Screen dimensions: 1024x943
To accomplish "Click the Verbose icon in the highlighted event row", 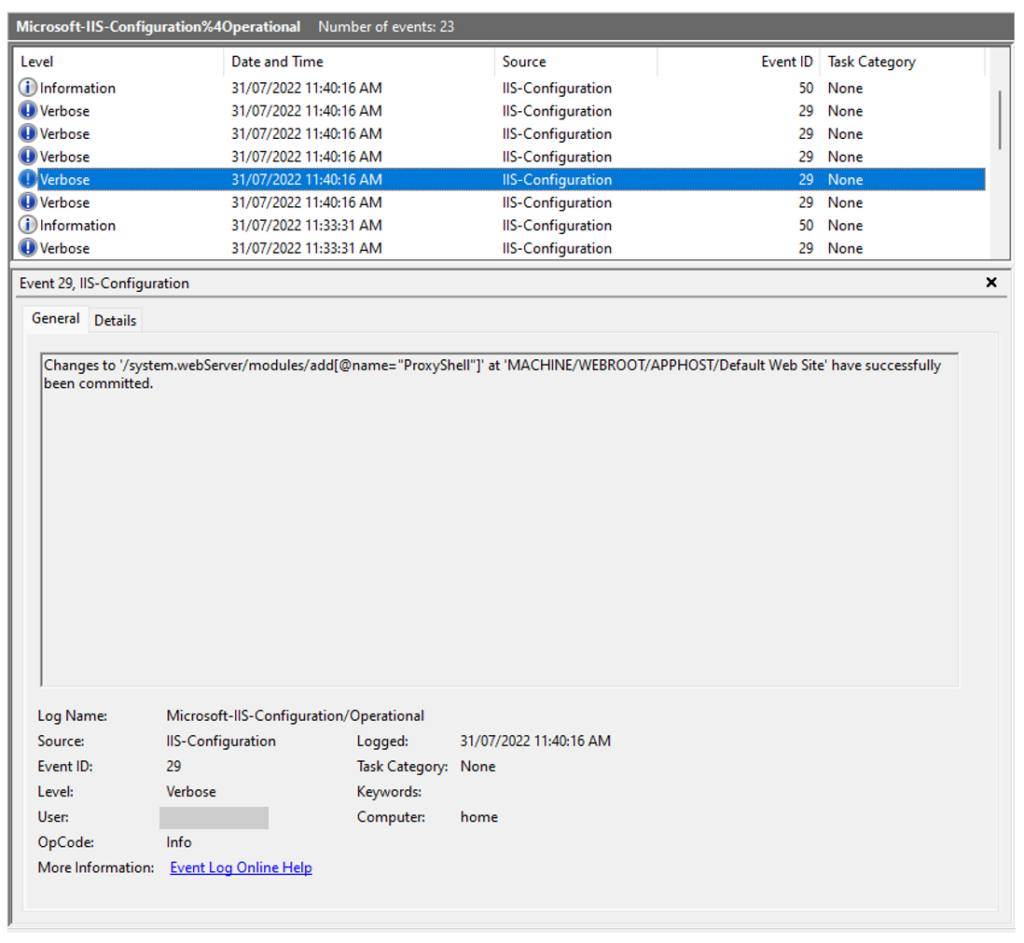I will (28, 179).
